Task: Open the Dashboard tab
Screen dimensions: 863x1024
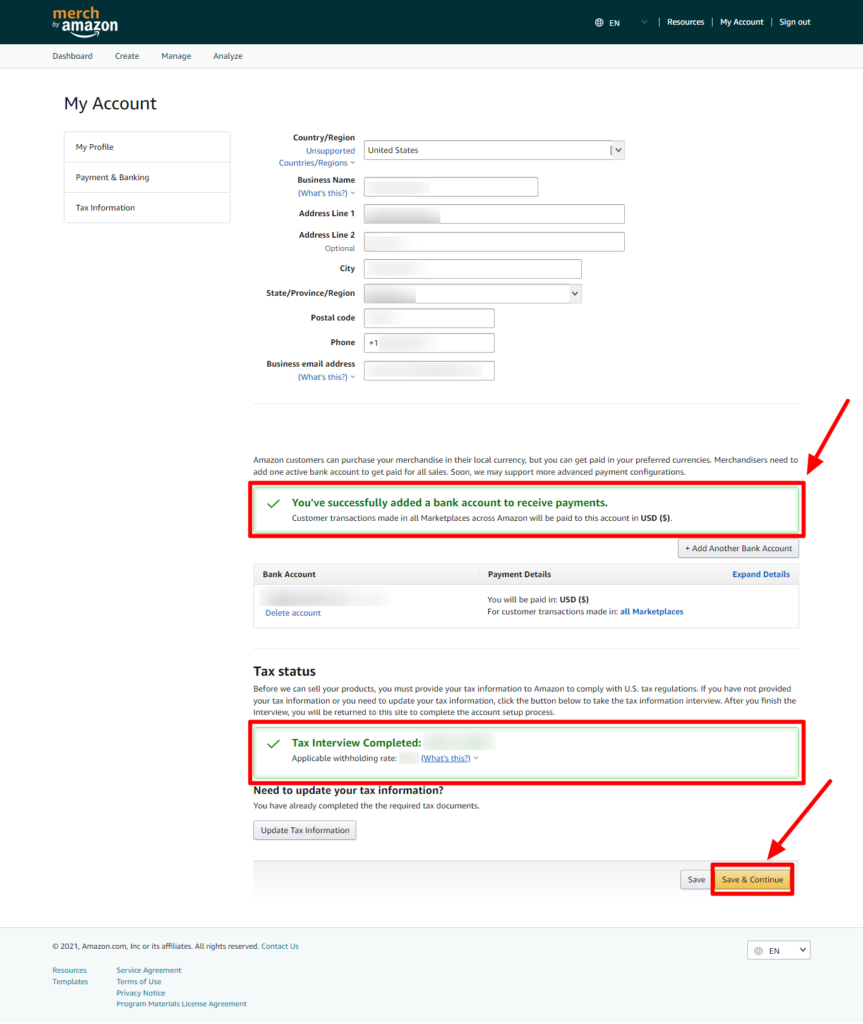Action: (73, 56)
